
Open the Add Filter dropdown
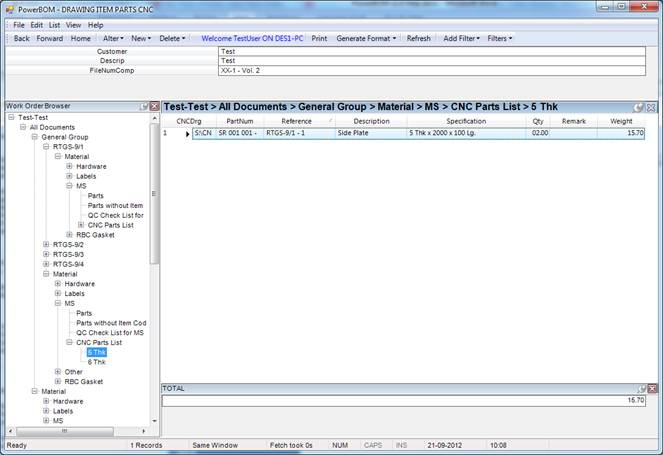[462, 38]
